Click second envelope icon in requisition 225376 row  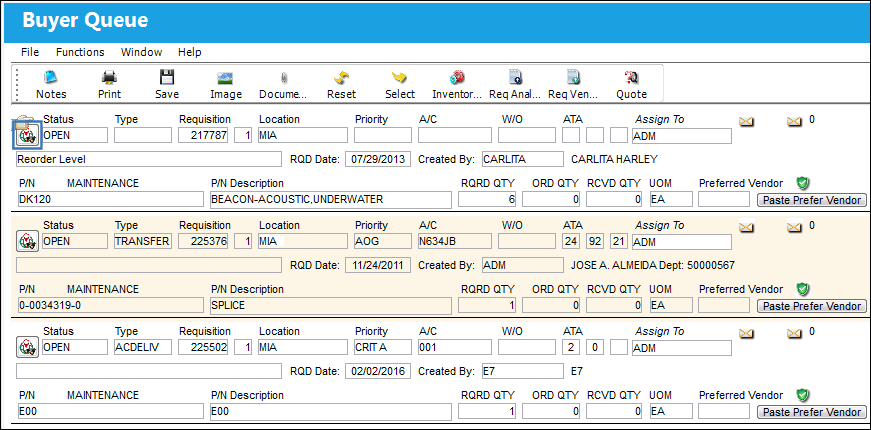click(795, 227)
